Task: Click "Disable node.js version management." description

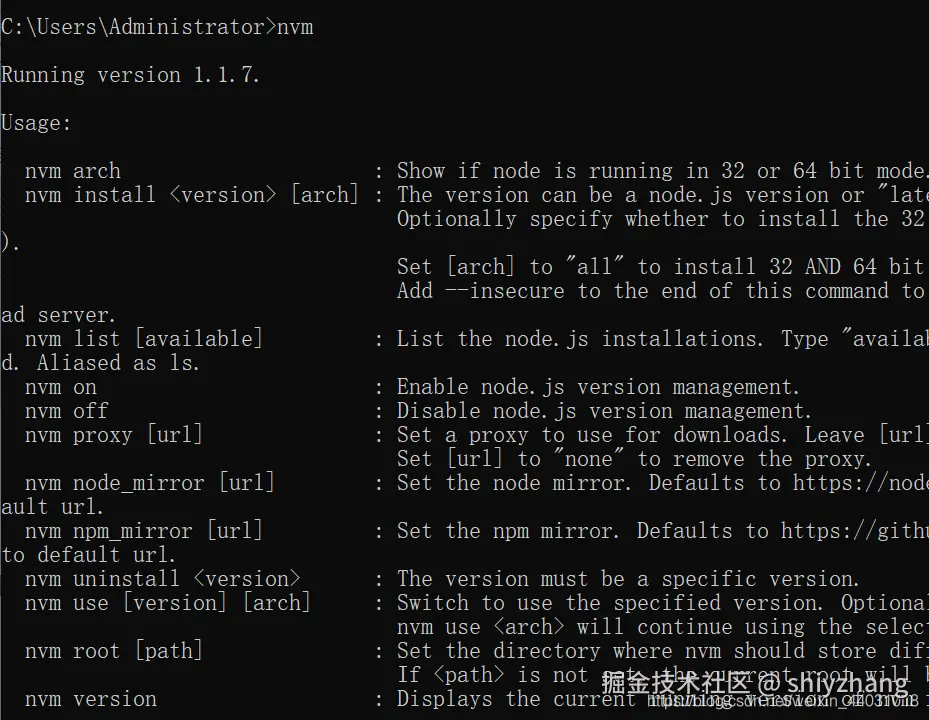Action: [x=604, y=411]
